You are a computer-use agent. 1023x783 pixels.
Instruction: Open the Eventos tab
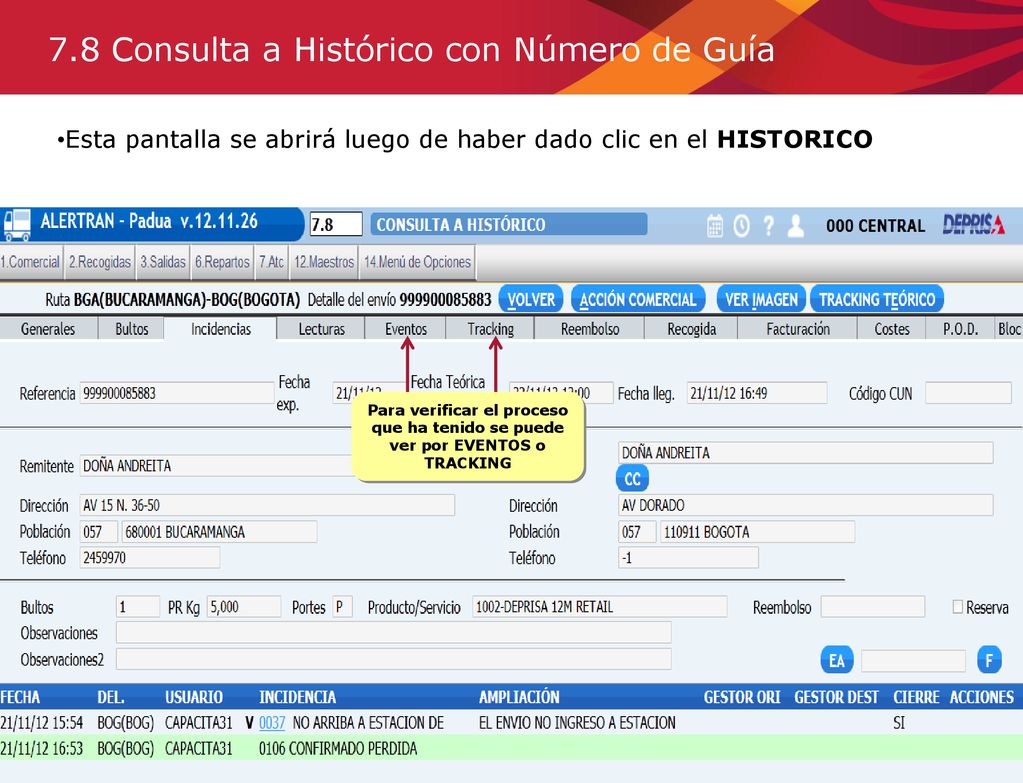(406, 329)
